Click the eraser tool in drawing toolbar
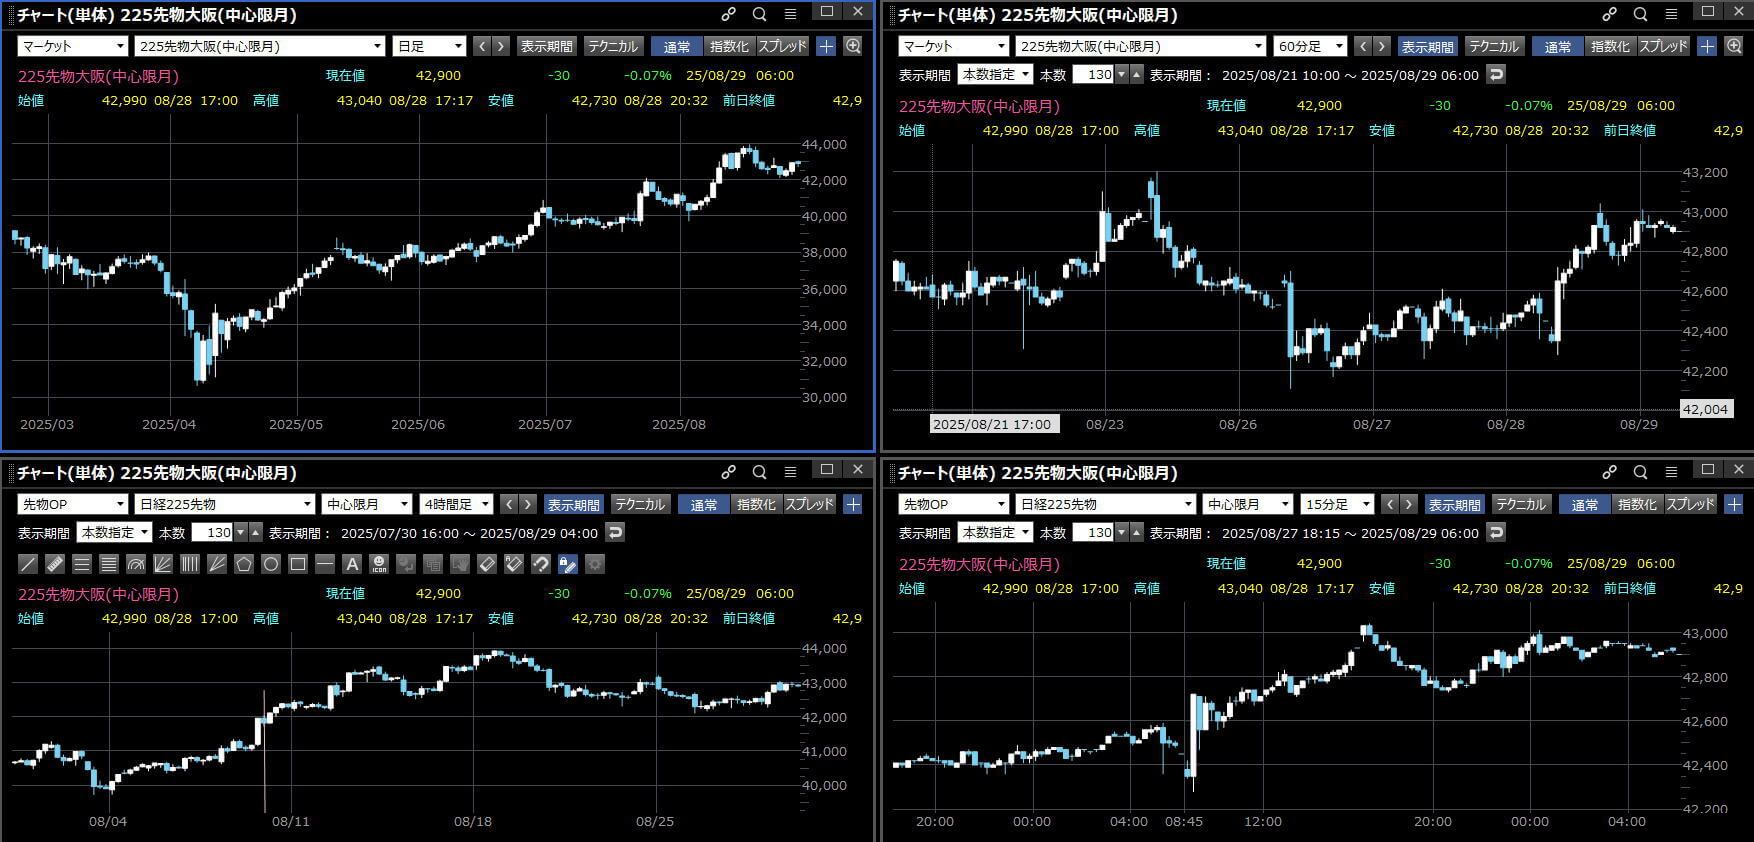Image resolution: width=1754 pixels, height=842 pixels. (487, 564)
